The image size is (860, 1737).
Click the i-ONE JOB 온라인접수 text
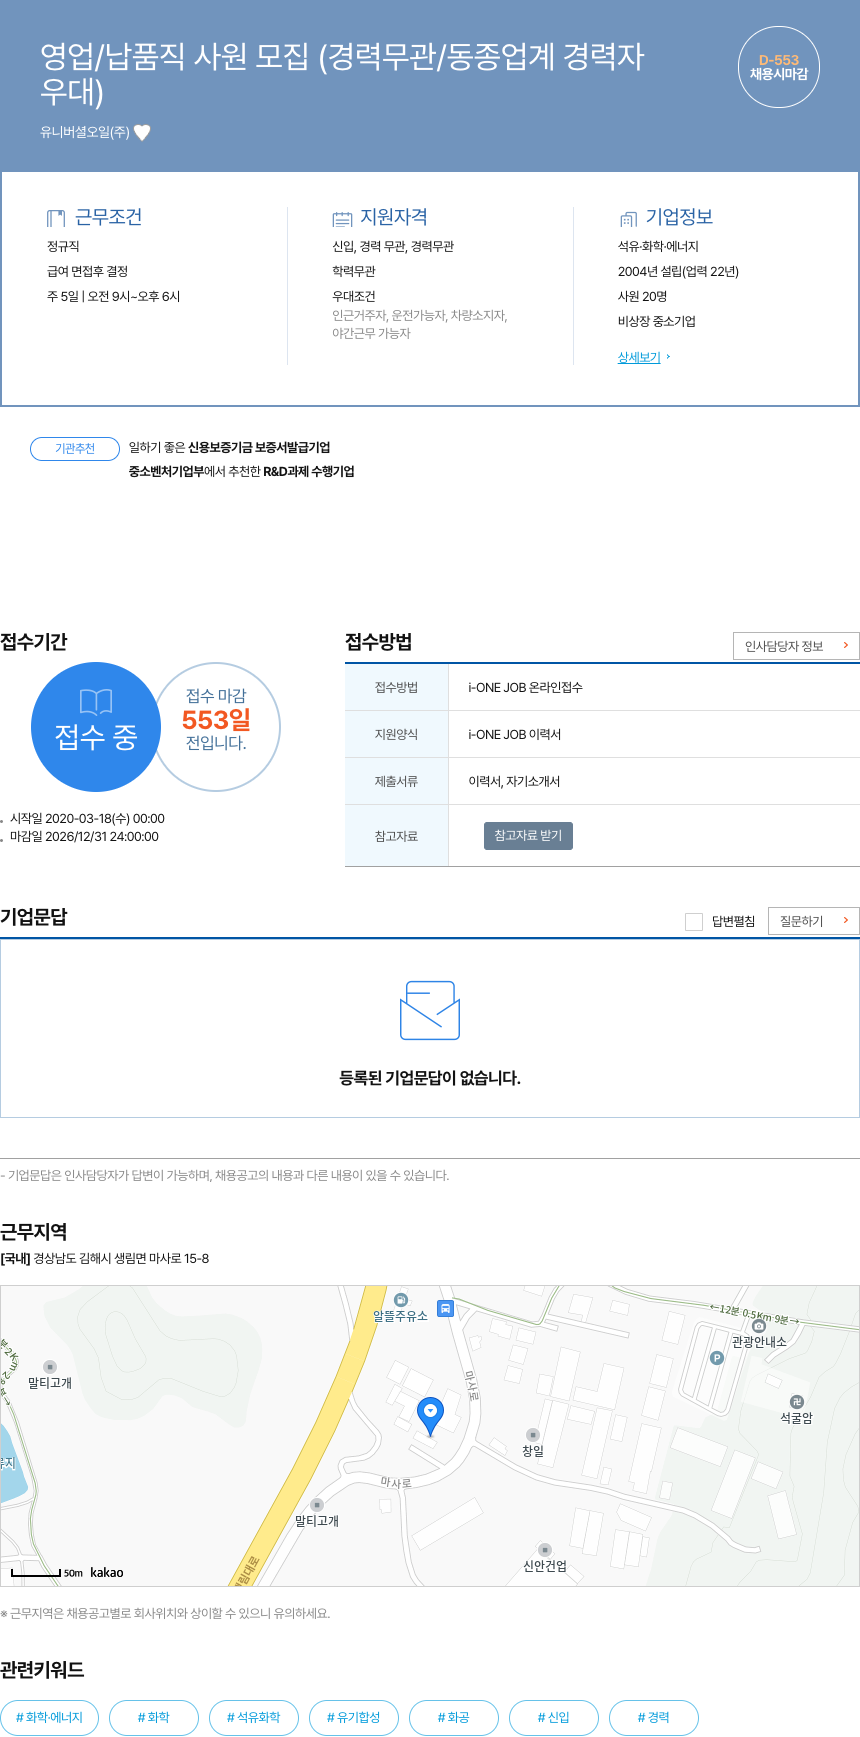tap(525, 687)
